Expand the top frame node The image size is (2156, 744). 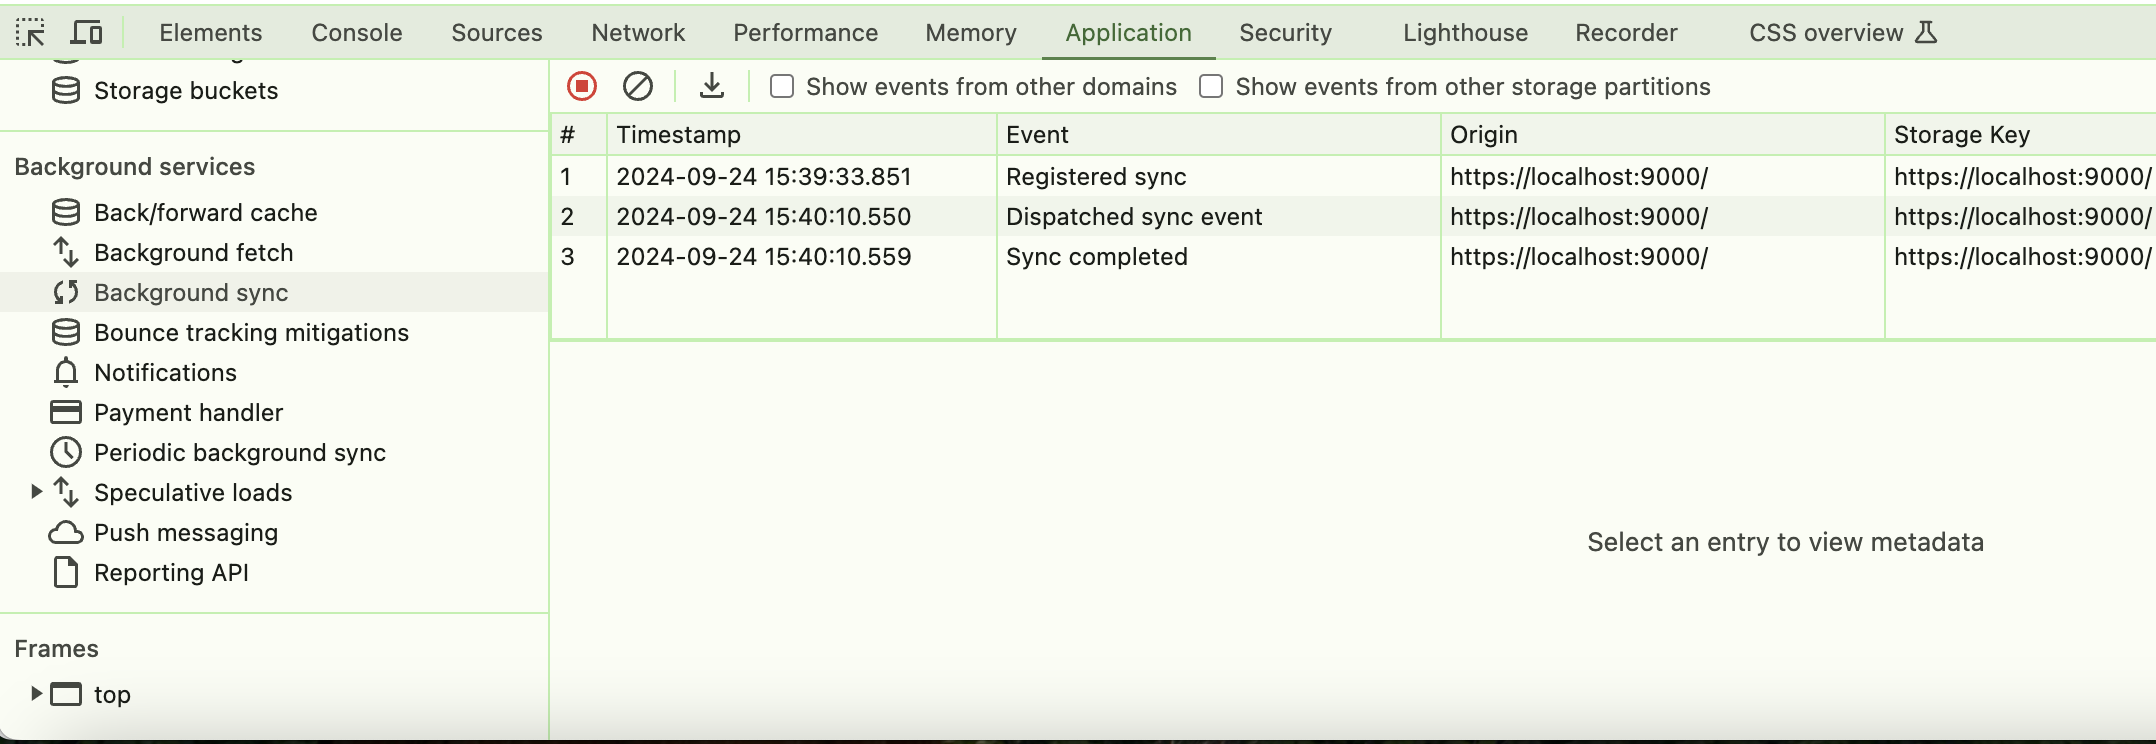[36, 694]
